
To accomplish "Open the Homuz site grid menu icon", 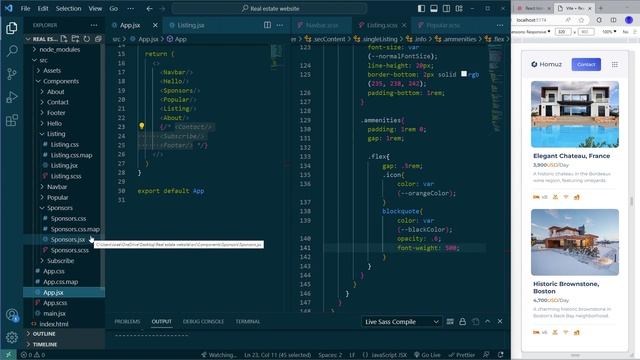I will click(615, 64).
